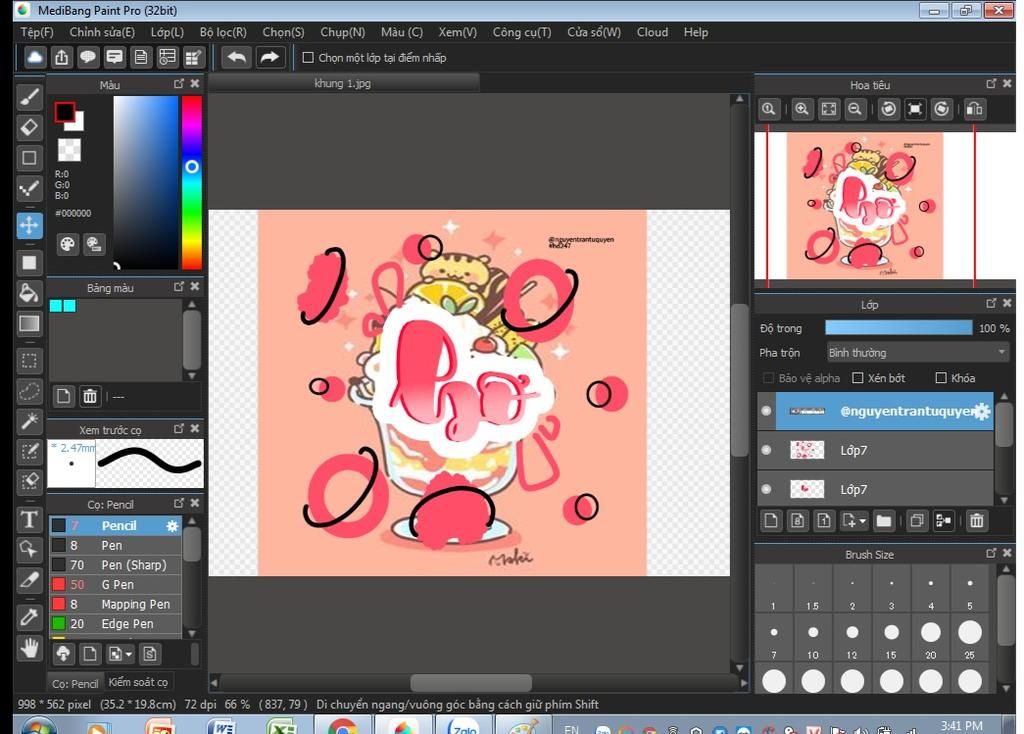The image size is (1024, 734).
Task: Select the Edge Pen brush
Action: (x=115, y=624)
